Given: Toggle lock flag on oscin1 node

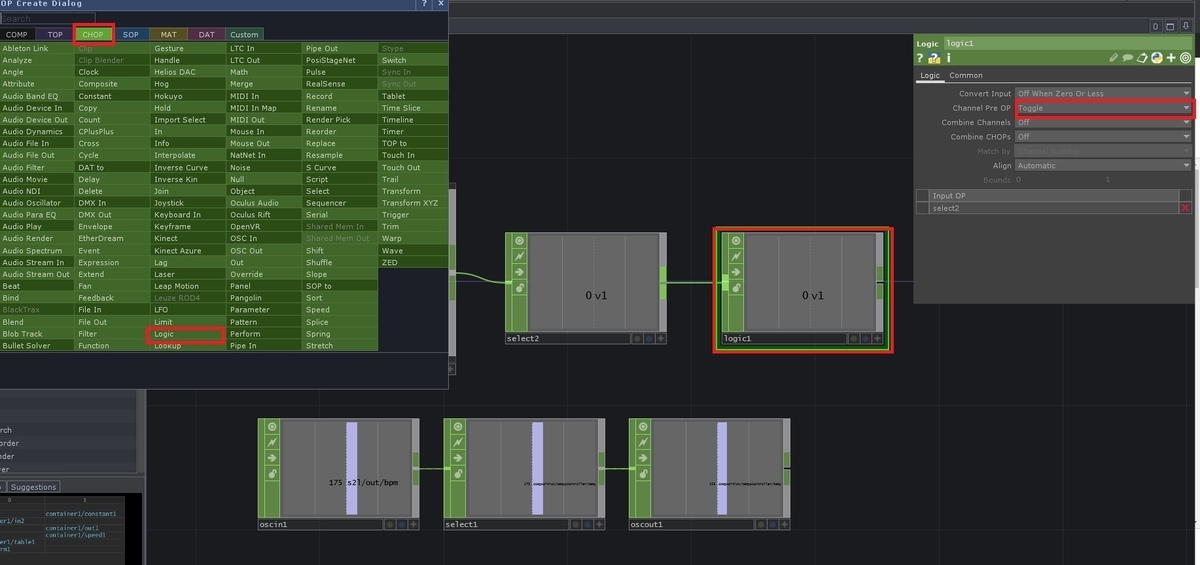Looking at the screenshot, I should tap(272, 474).
